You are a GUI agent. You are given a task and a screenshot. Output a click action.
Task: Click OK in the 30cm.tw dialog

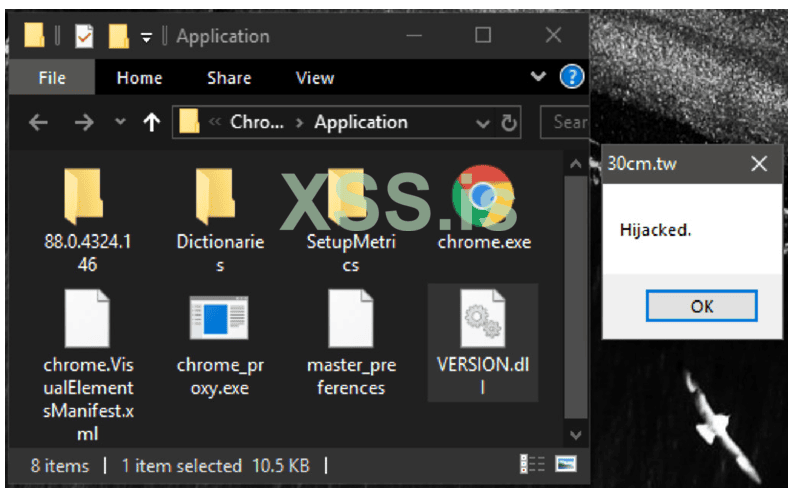tap(702, 306)
